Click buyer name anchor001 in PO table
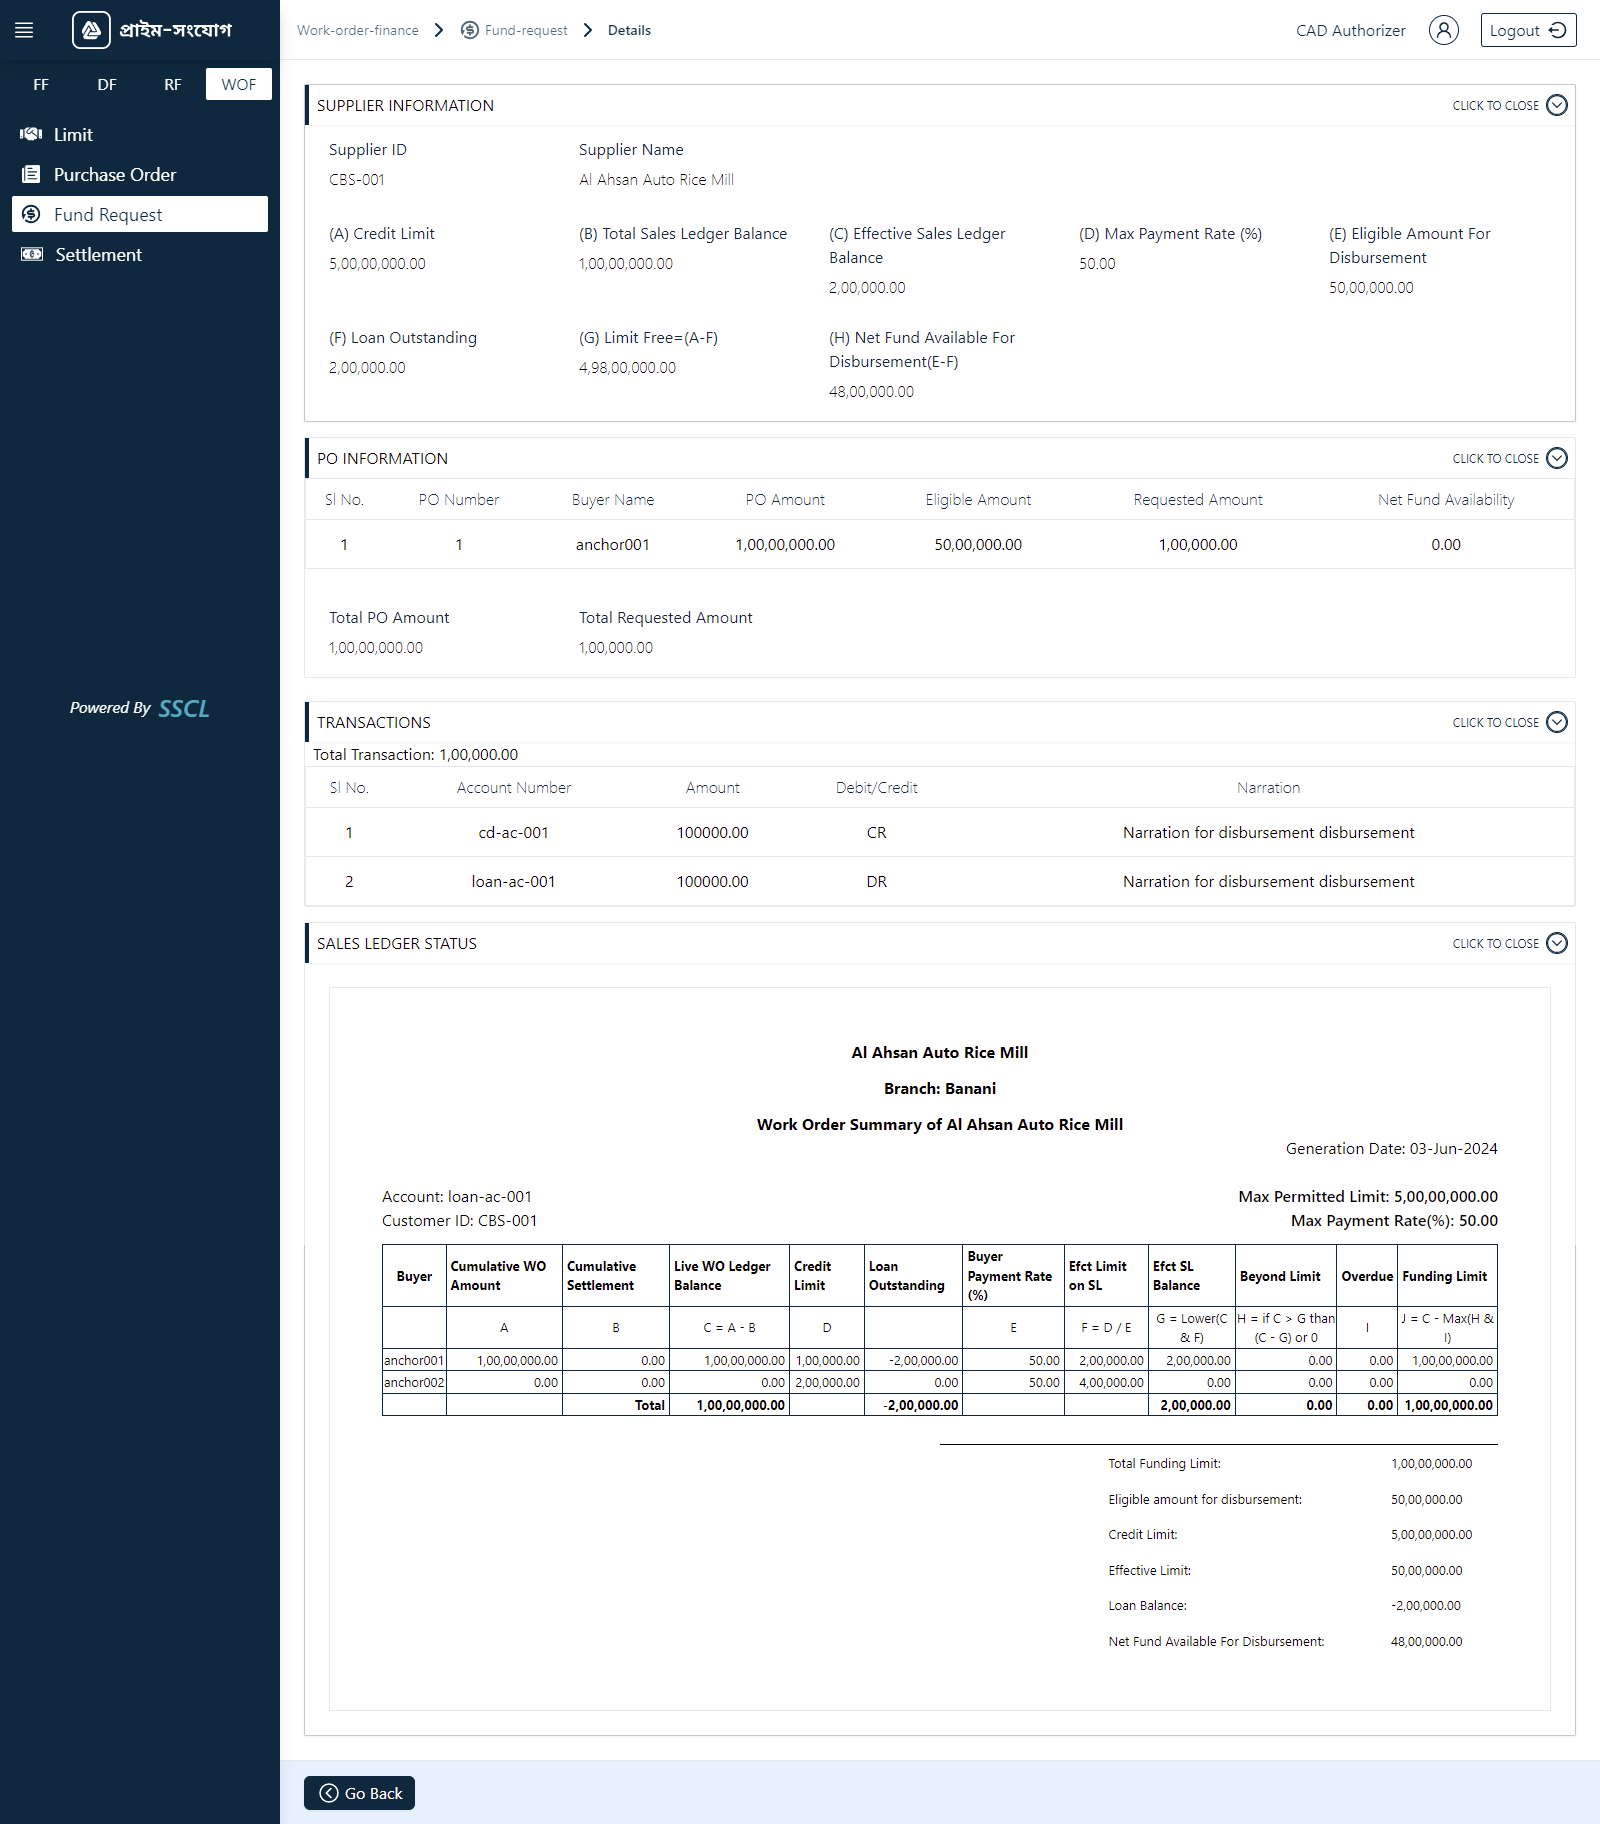Image resolution: width=1600 pixels, height=1824 pixels. pyautogui.click(x=612, y=545)
